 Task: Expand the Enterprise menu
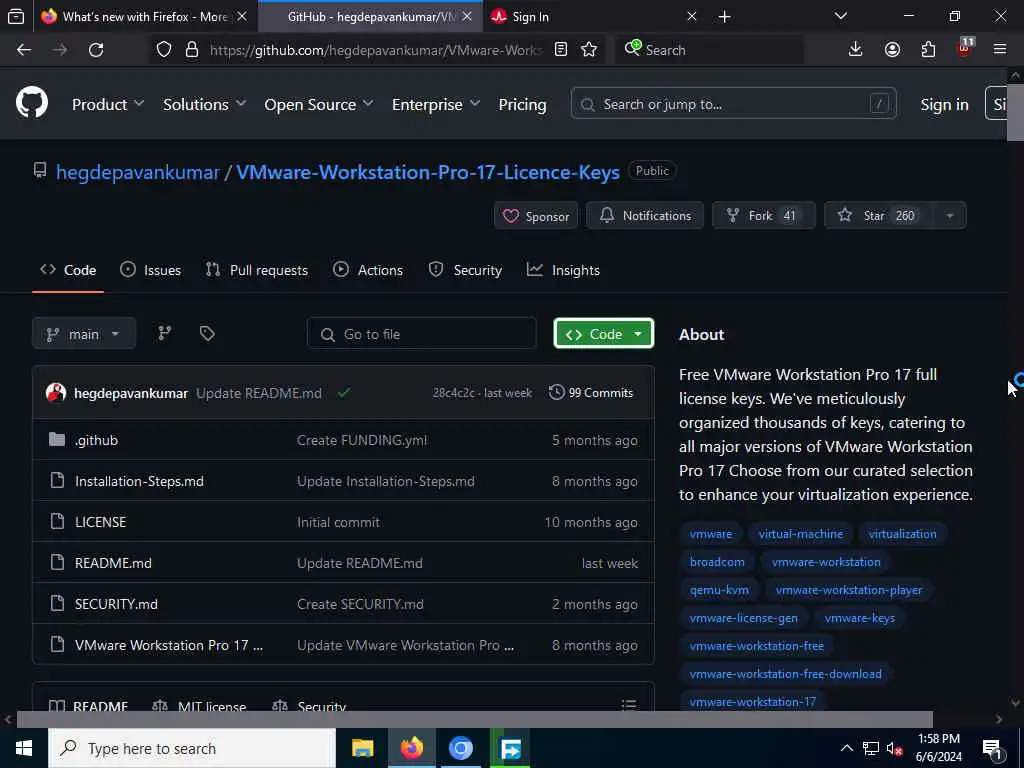436,104
